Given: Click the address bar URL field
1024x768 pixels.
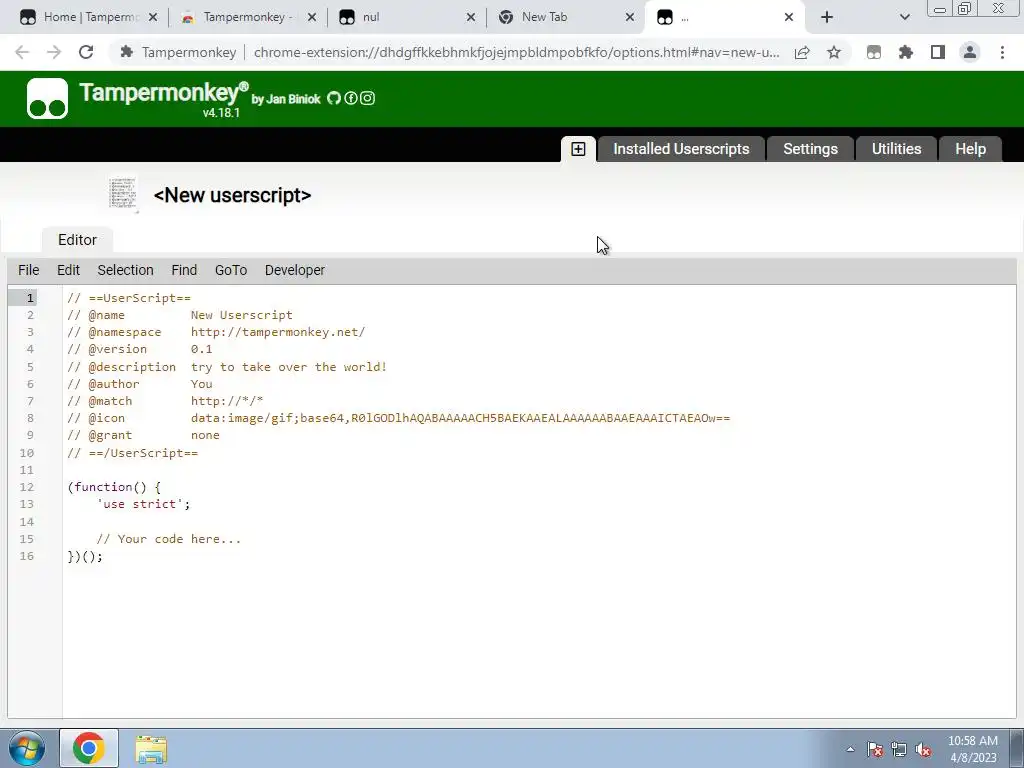Looking at the screenshot, I should [x=516, y=52].
